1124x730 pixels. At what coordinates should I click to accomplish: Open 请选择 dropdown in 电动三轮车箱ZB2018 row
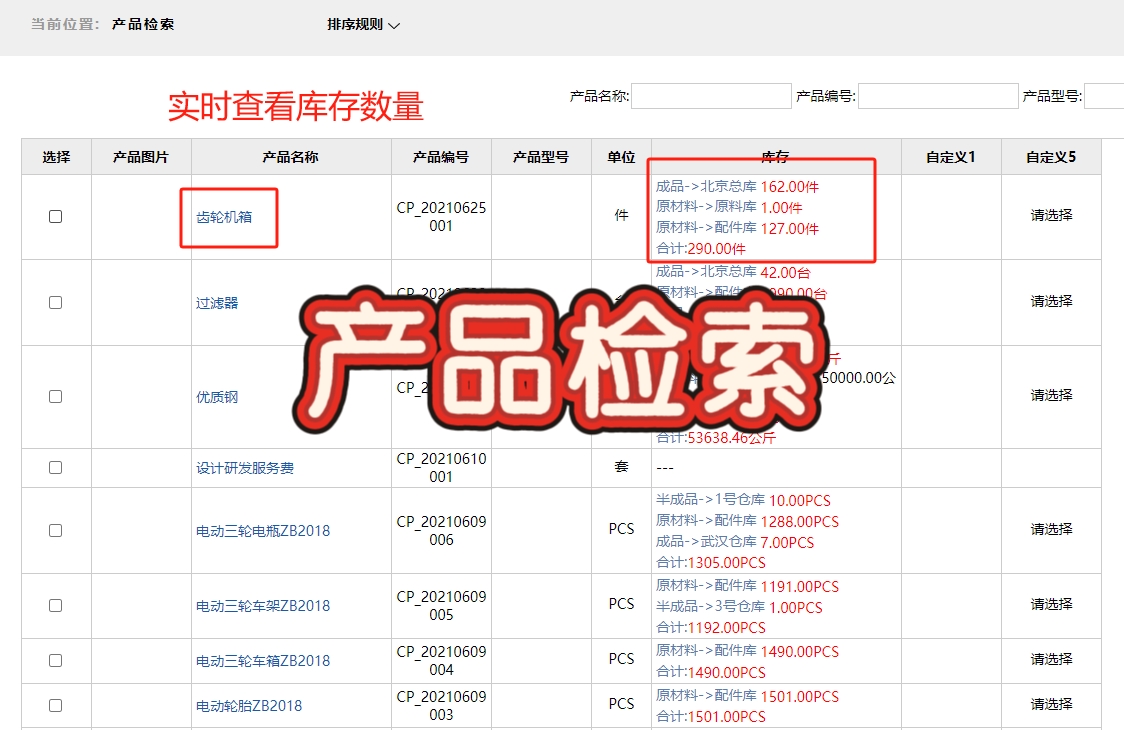click(1052, 659)
